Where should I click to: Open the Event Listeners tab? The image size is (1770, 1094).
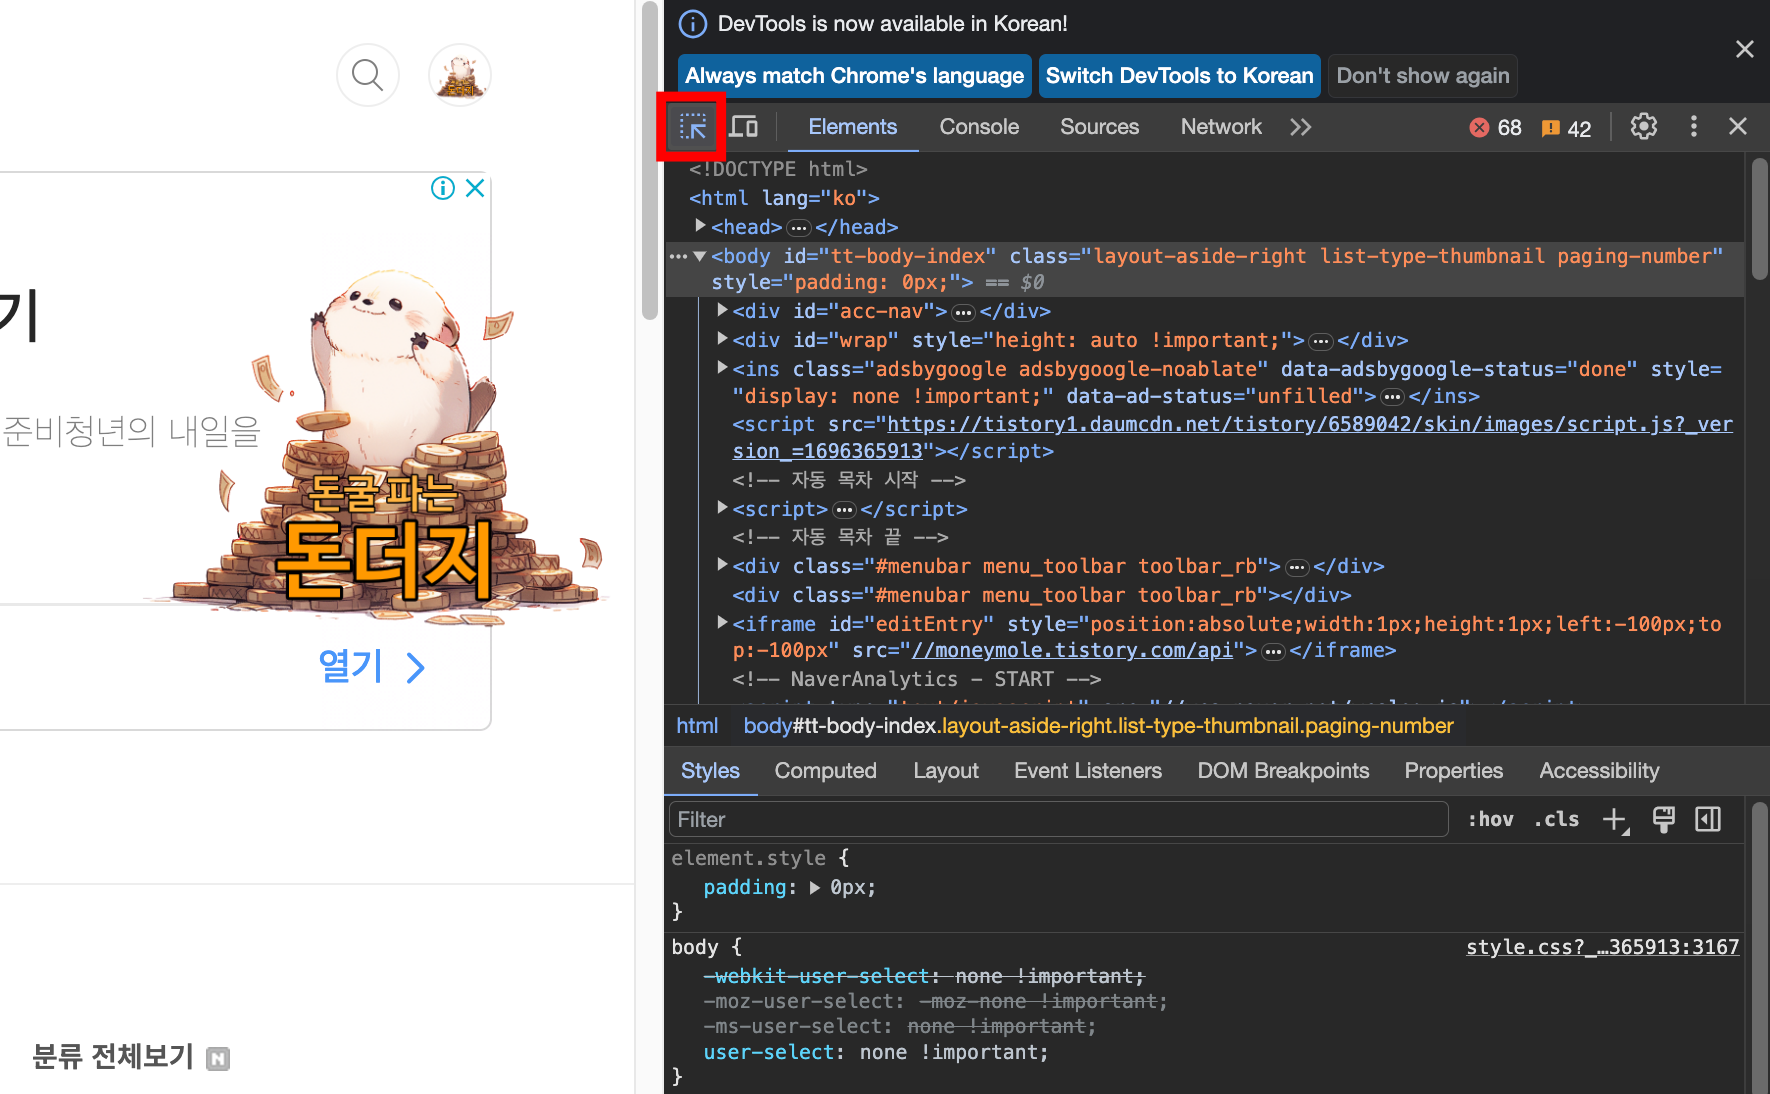click(1087, 771)
